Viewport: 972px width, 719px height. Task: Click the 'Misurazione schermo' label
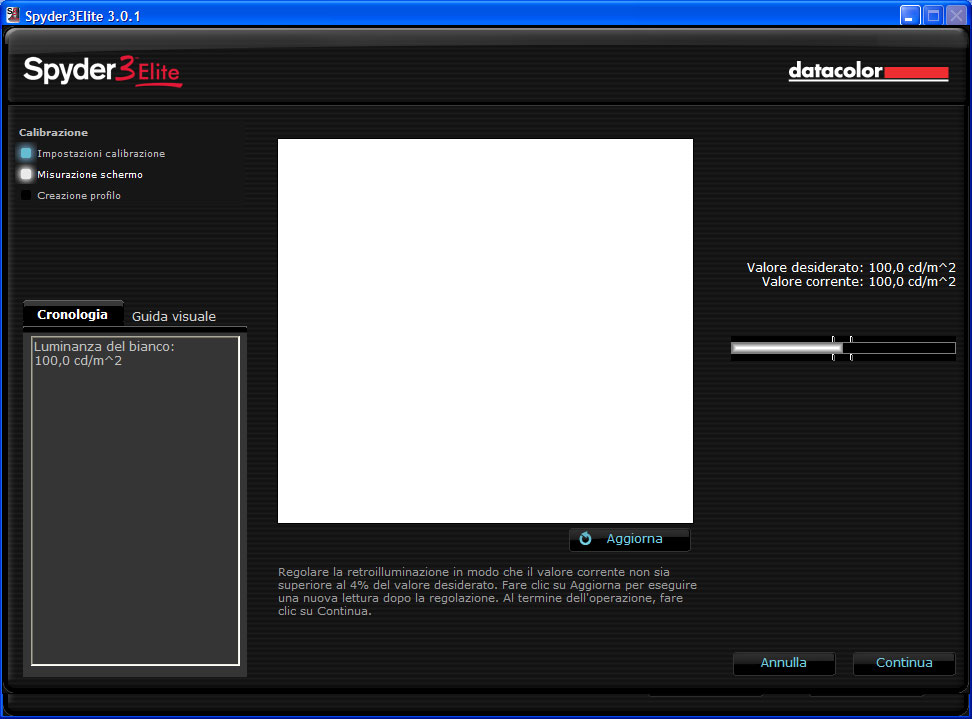(90, 175)
